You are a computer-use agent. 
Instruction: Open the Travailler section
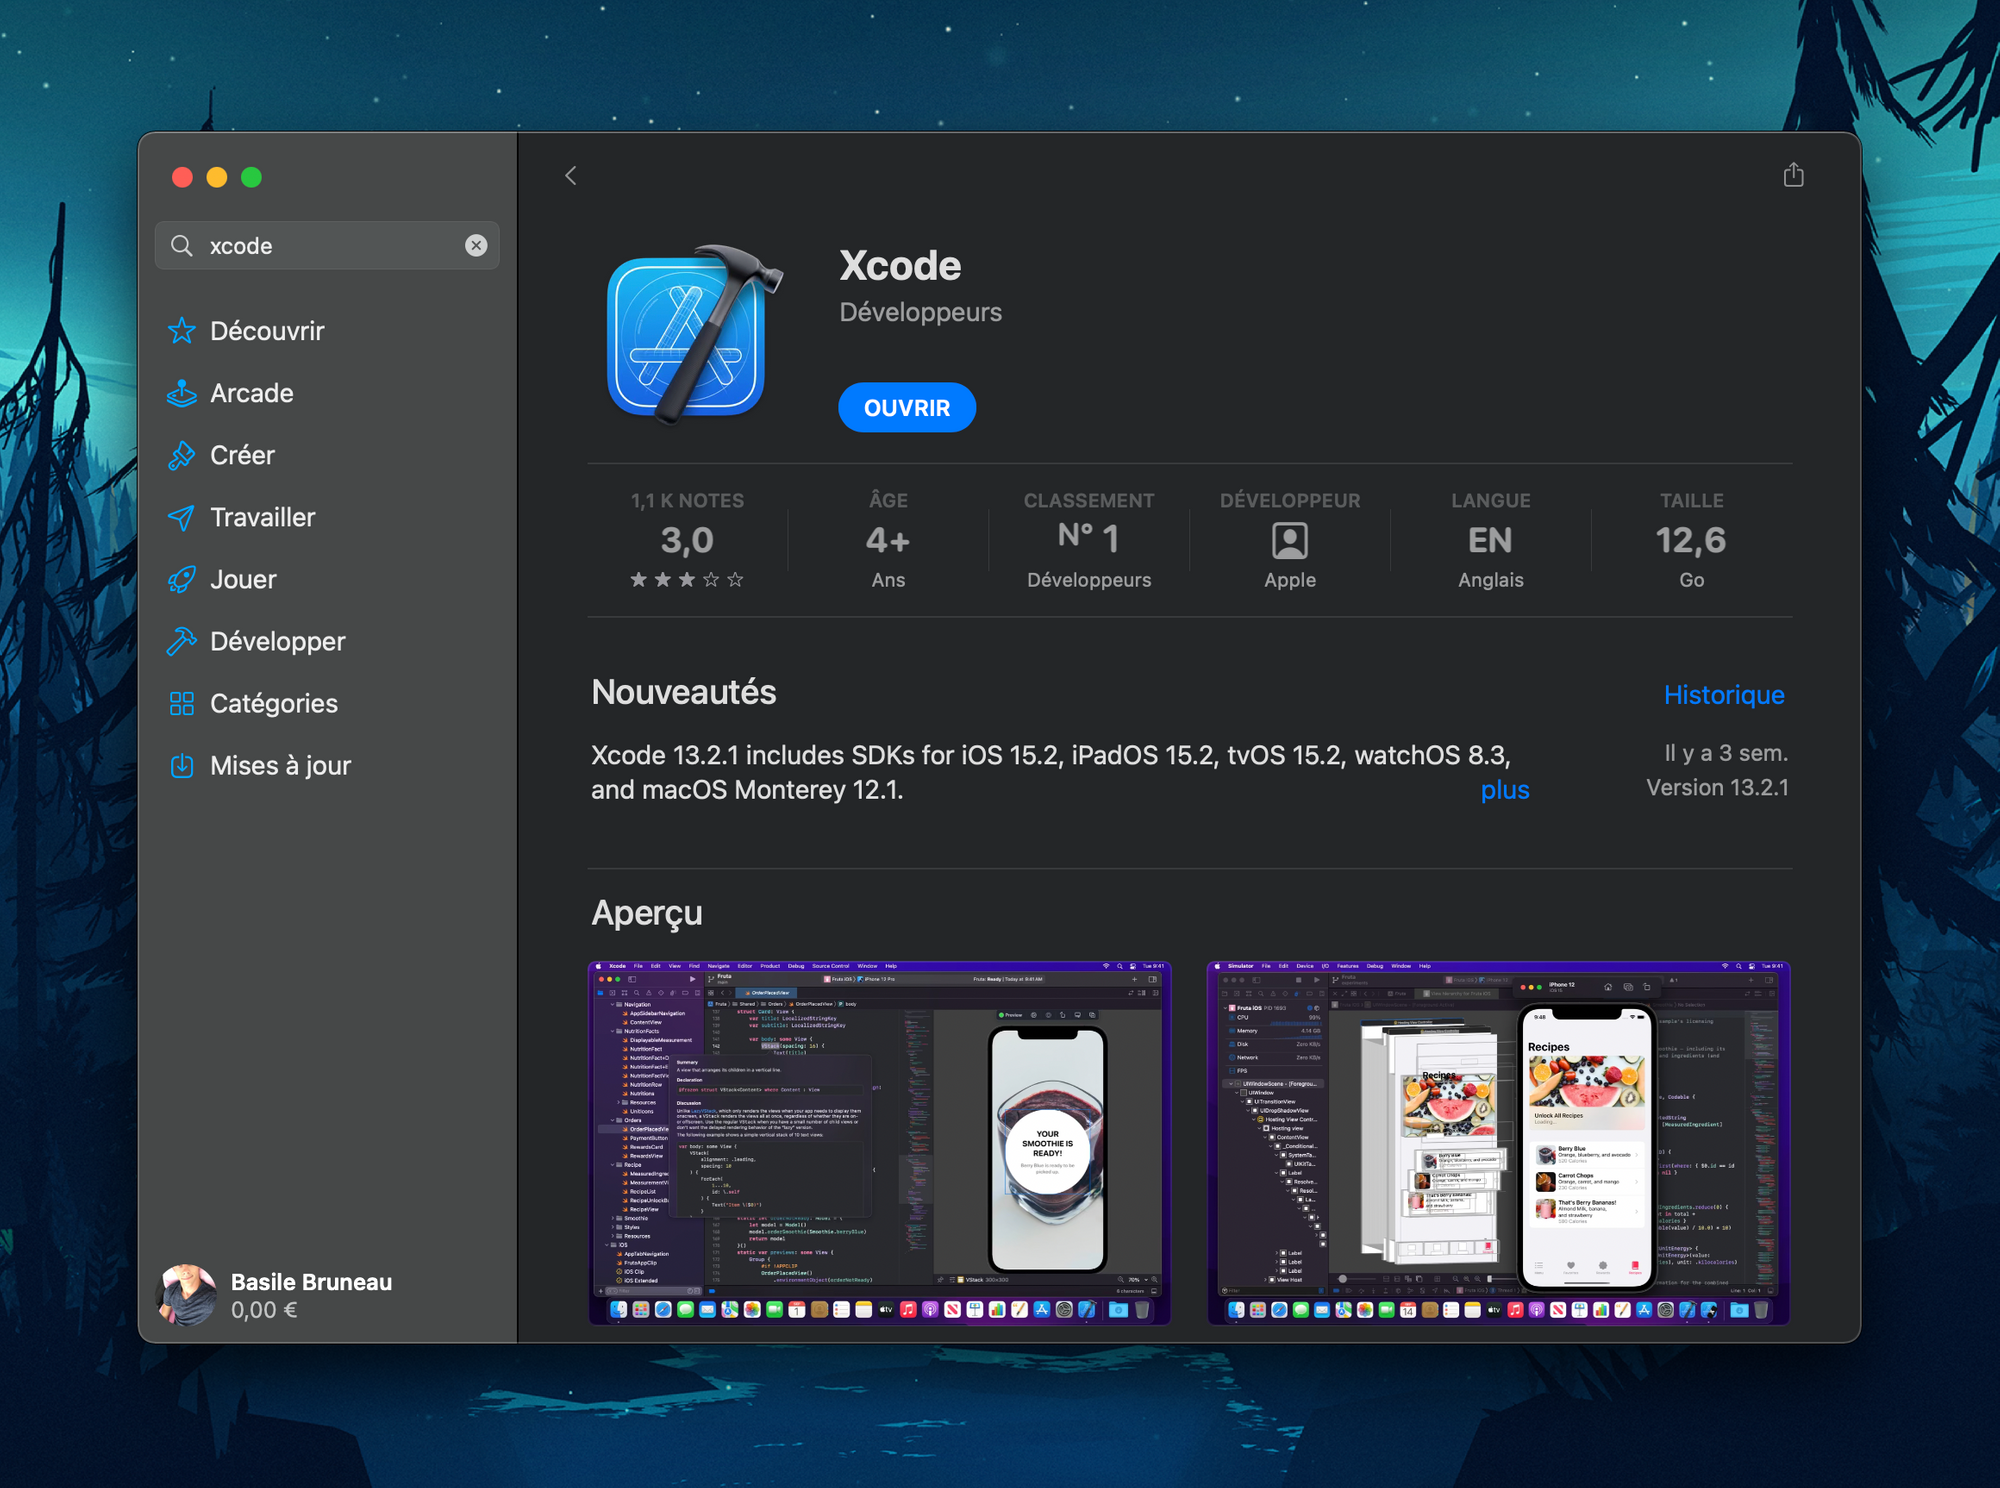(x=263, y=517)
